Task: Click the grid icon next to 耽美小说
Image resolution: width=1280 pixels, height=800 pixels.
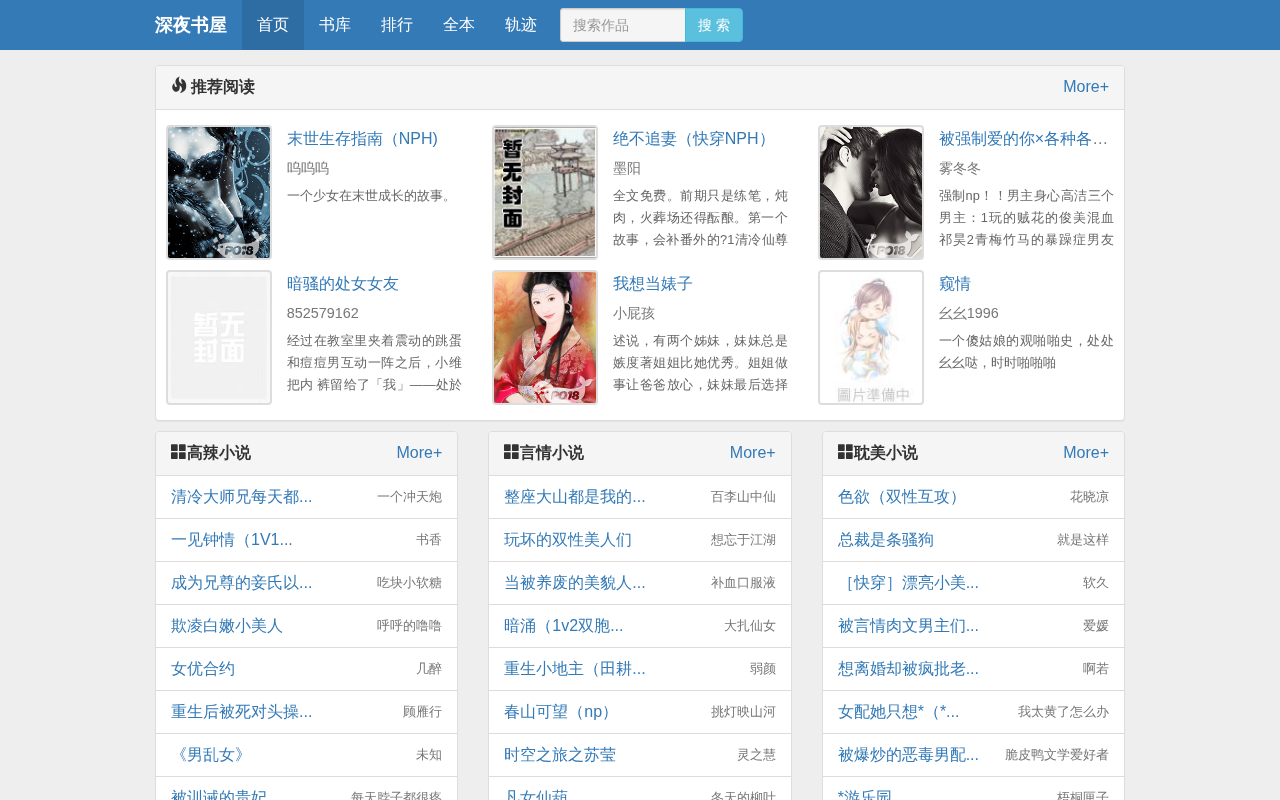Action: click(x=845, y=452)
